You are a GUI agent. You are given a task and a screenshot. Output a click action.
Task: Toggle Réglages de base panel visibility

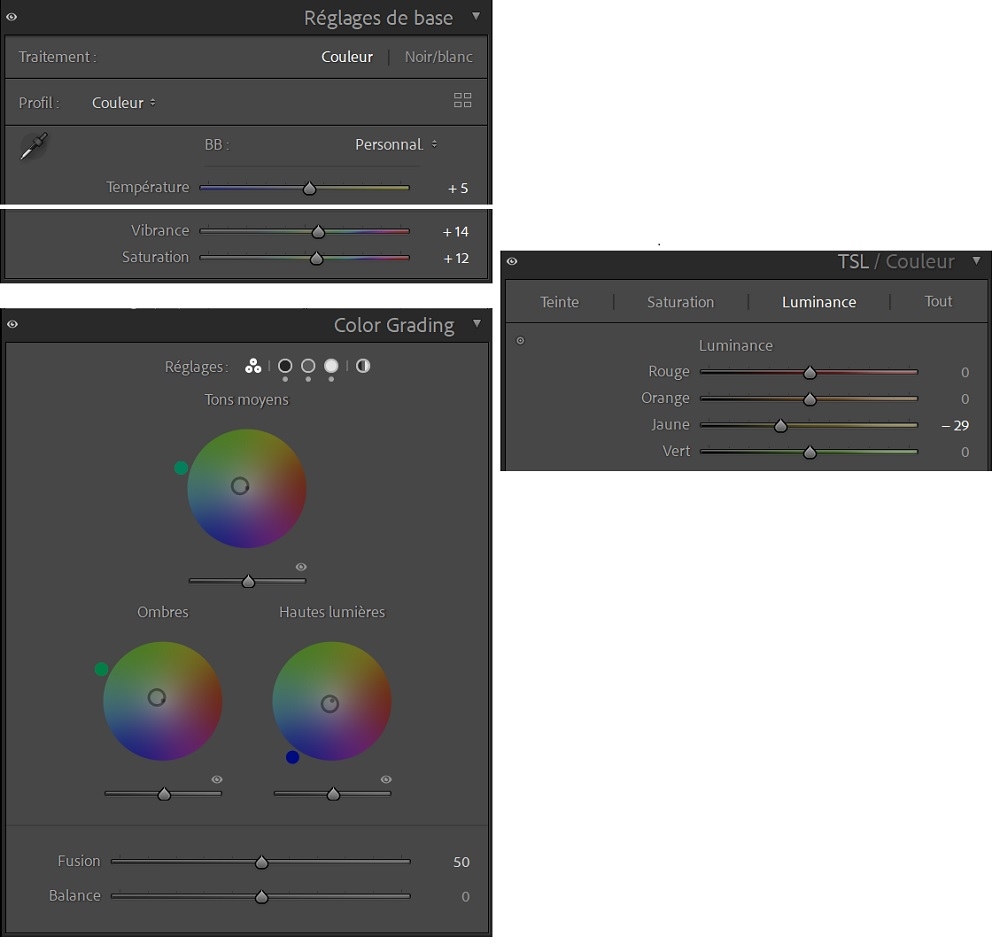tap(11, 17)
